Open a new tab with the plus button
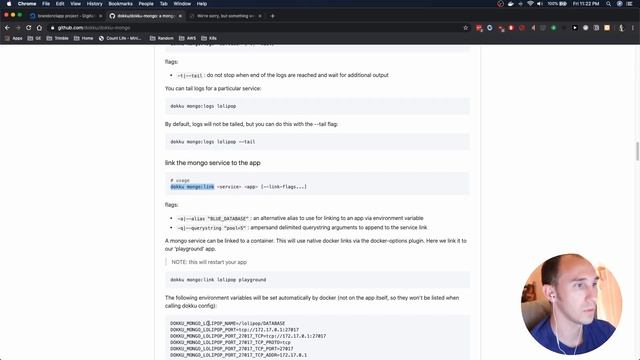The height and width of the screenshot is (360, 640). (x=272, y=16)
